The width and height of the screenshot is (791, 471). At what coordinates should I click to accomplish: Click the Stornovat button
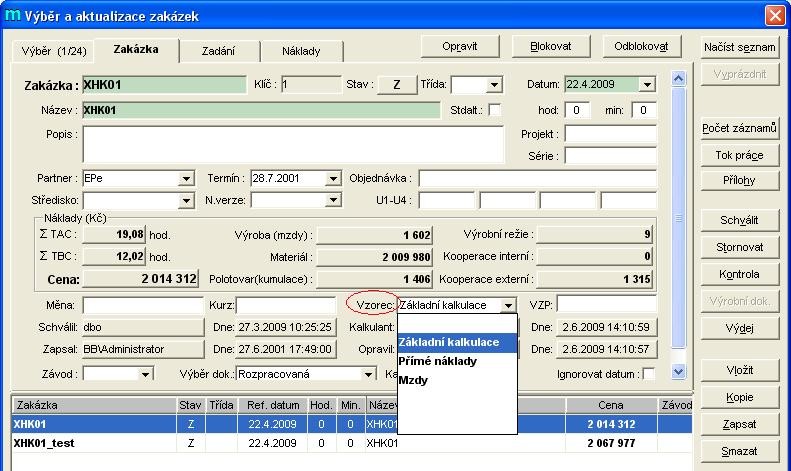coord(740,247)
